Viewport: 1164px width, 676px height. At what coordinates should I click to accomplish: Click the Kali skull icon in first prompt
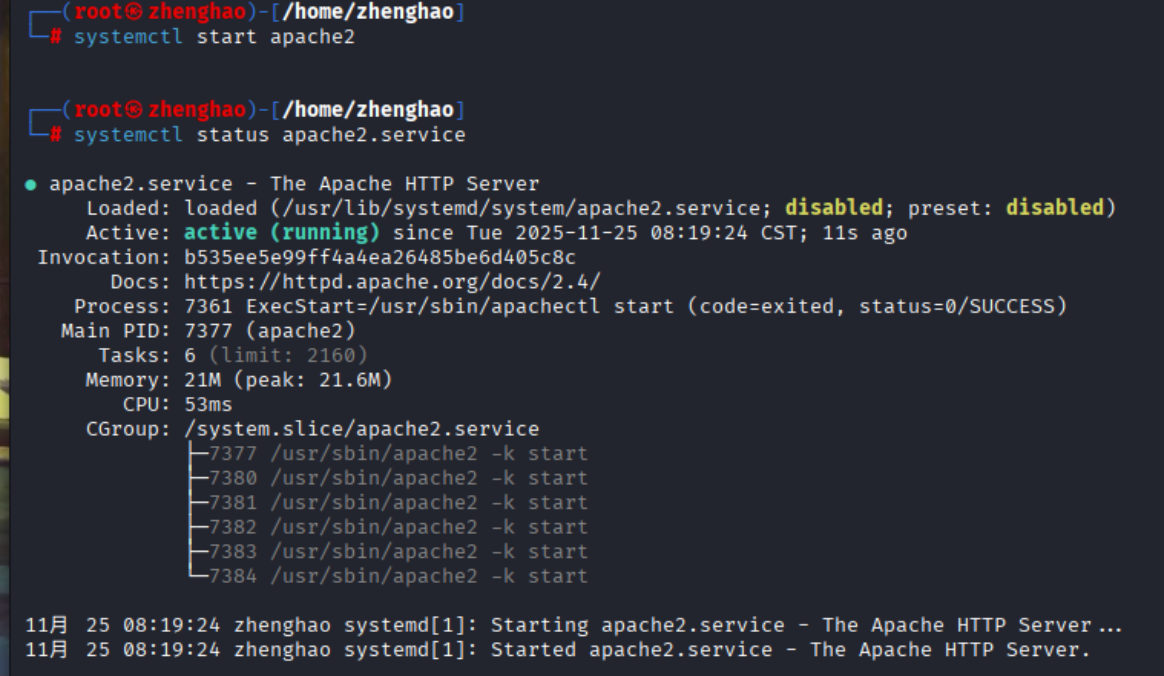pyautogui.click(x=134, y=12)
